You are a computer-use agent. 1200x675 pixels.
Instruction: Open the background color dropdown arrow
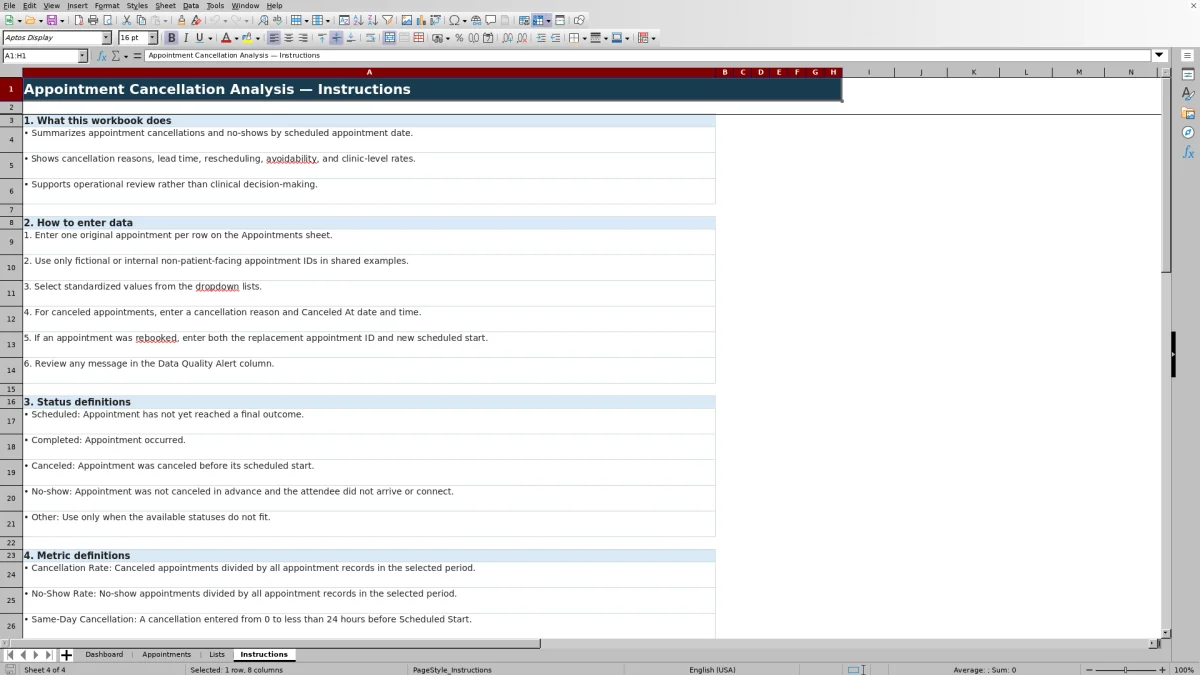click(x=257, y=38)
